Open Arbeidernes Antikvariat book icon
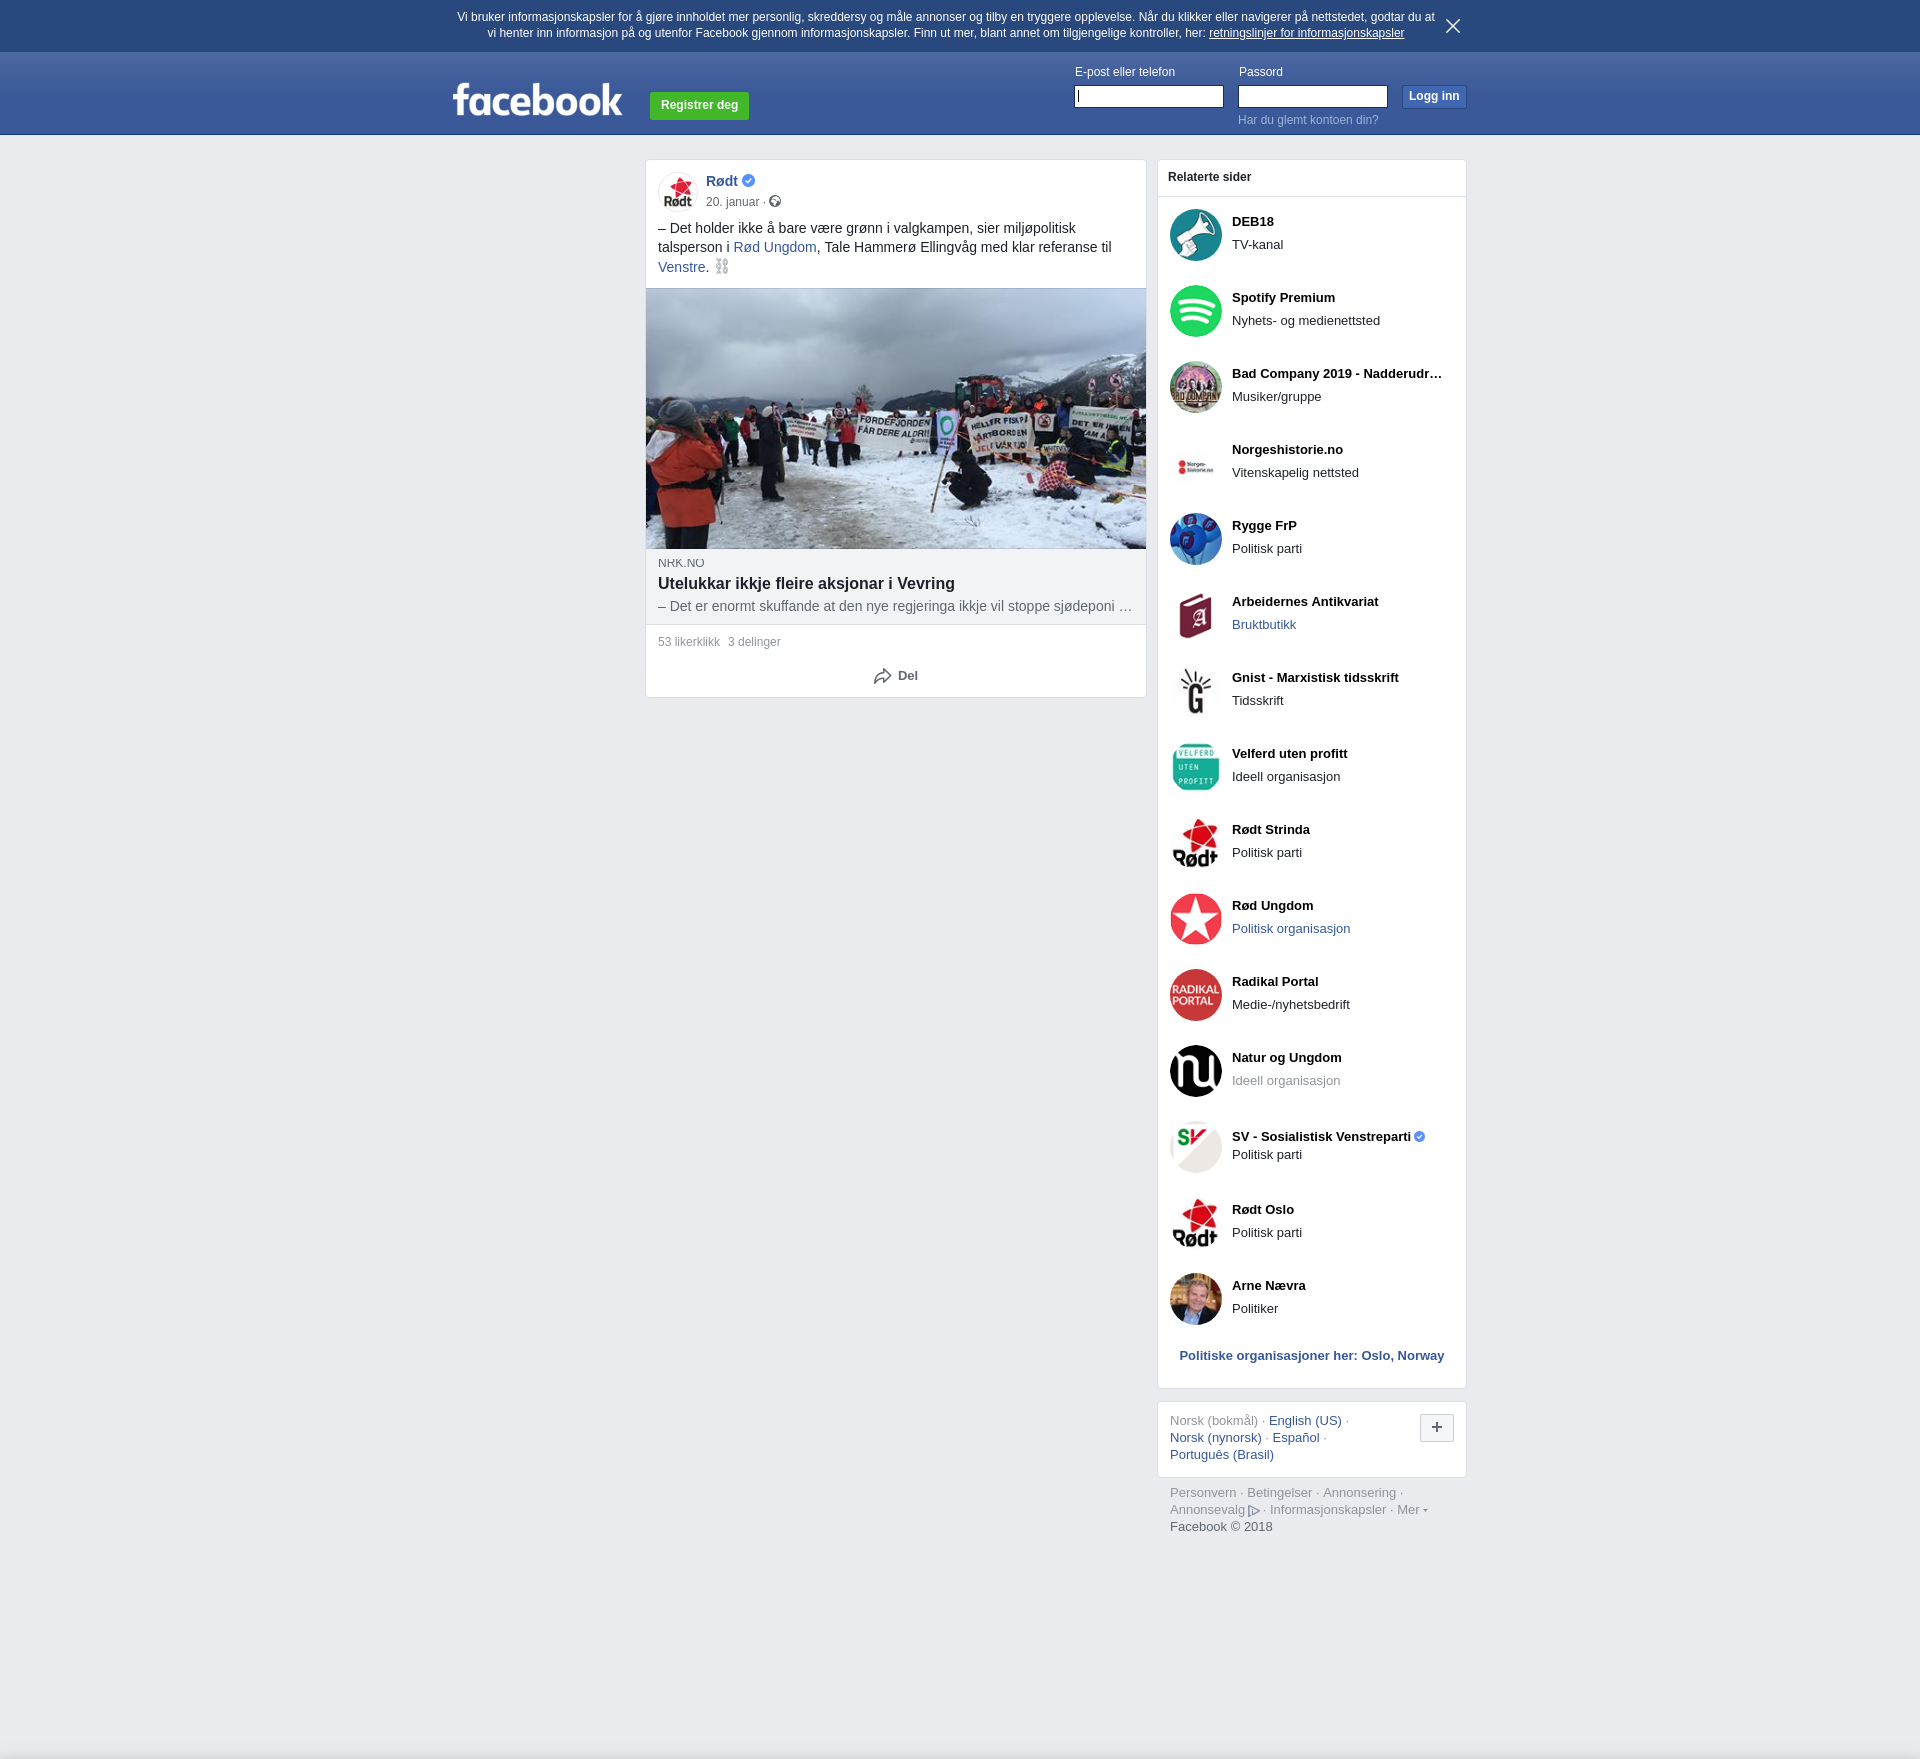 1196,615
